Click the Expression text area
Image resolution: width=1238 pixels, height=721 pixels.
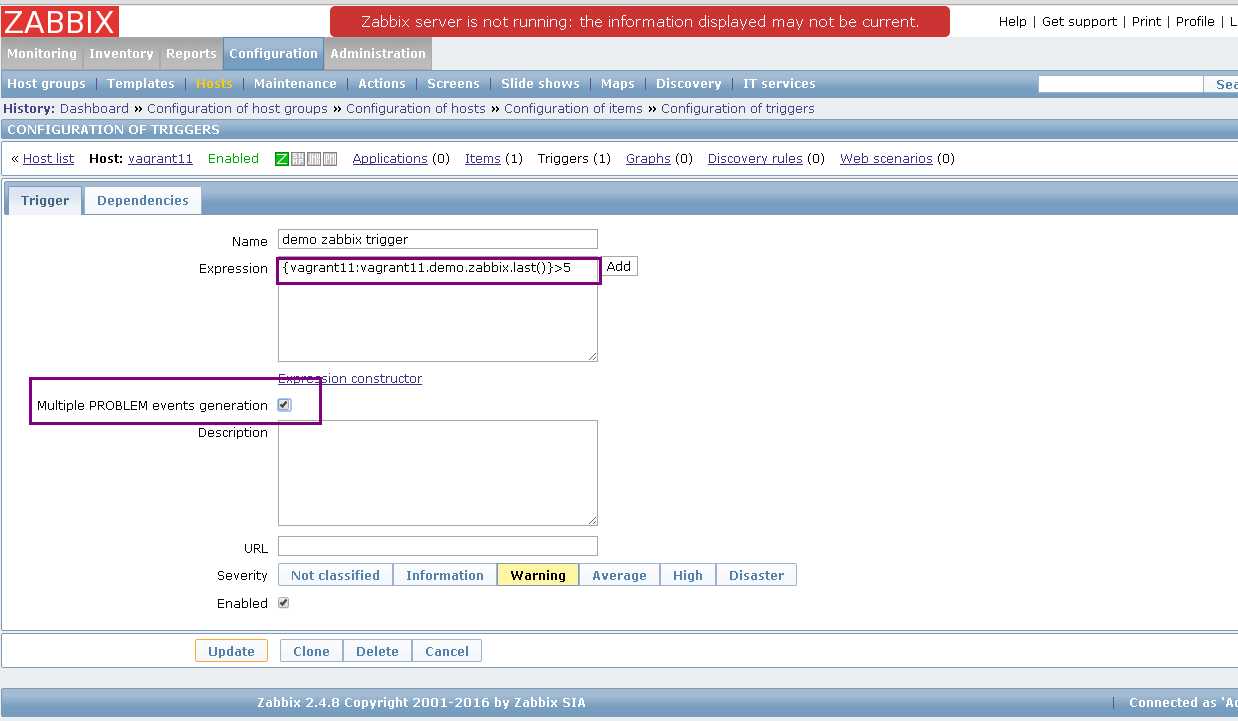point(438,310)
